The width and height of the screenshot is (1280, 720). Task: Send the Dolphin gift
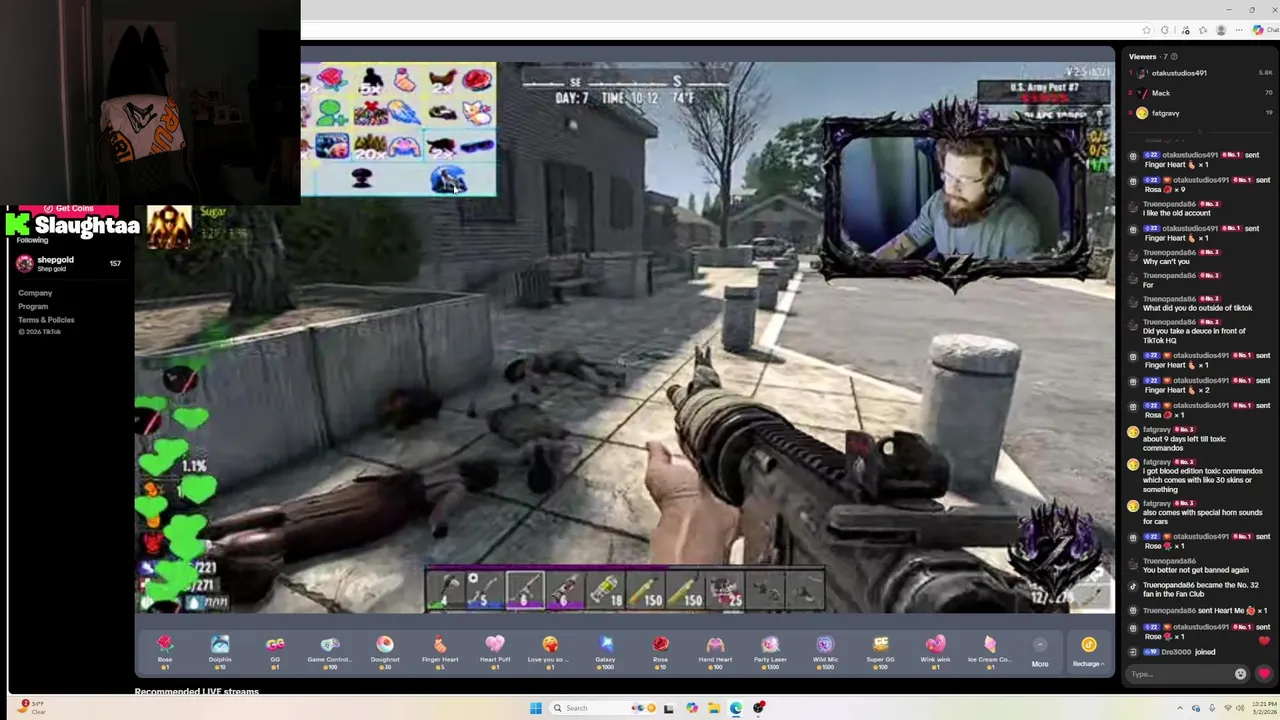[x=220, y=650]
